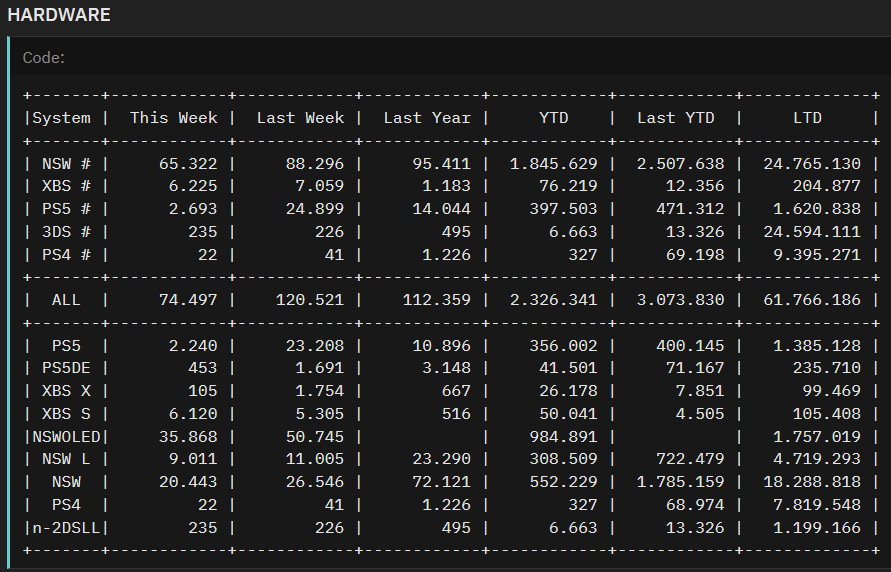Select the Last Week column header
Image resolution: width=891 pixels, height=572 pixels.
[300, 118]
